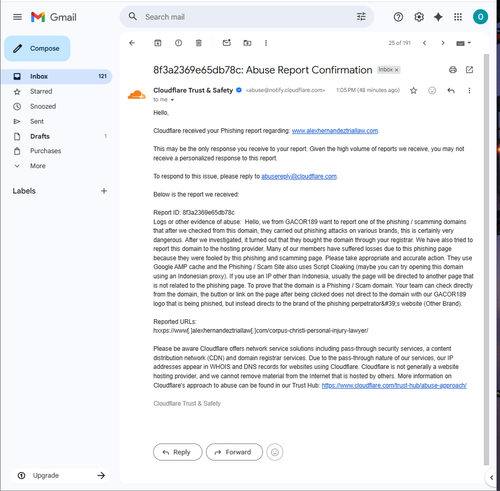Move the email to a folder

click(247, 43)
